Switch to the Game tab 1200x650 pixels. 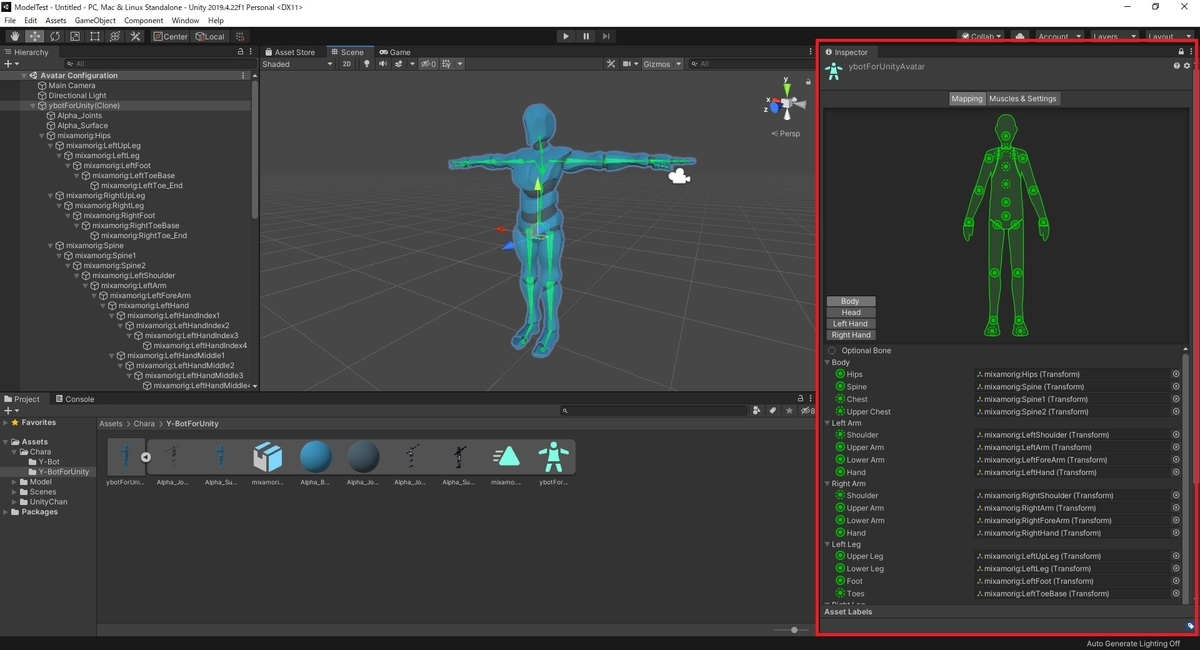[395, 52]
